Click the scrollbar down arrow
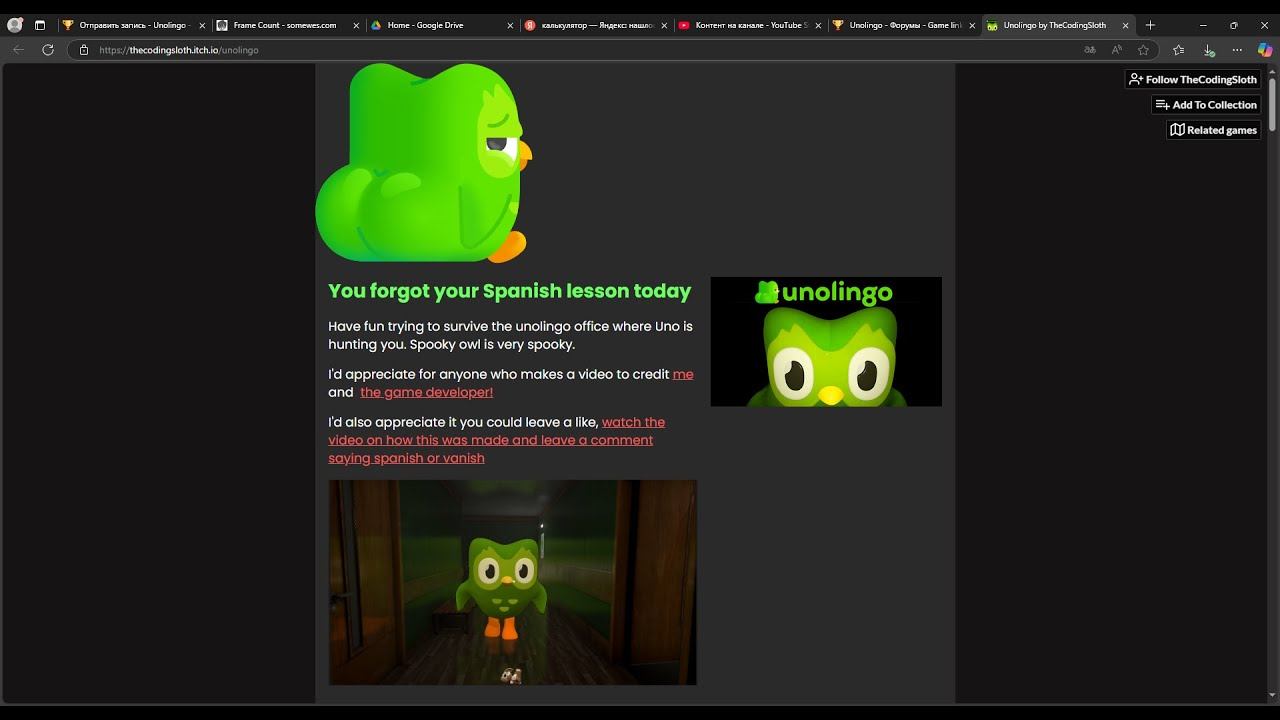This screenshot has height=720, width=1280. (x=1272, y=695)
